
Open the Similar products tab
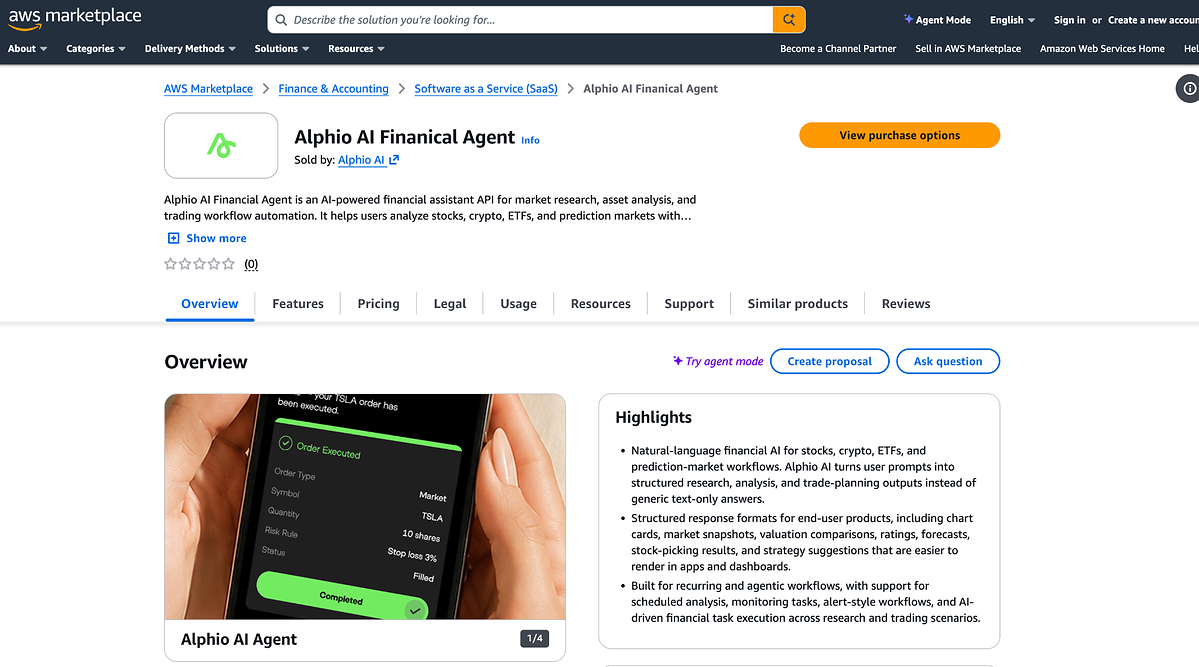pyautogui.click(x=798, y=304)
